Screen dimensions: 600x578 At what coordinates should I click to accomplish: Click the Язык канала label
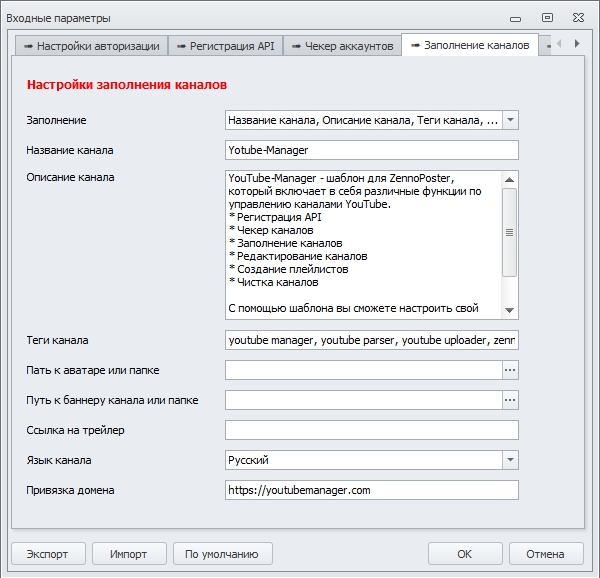click(59, 460)
